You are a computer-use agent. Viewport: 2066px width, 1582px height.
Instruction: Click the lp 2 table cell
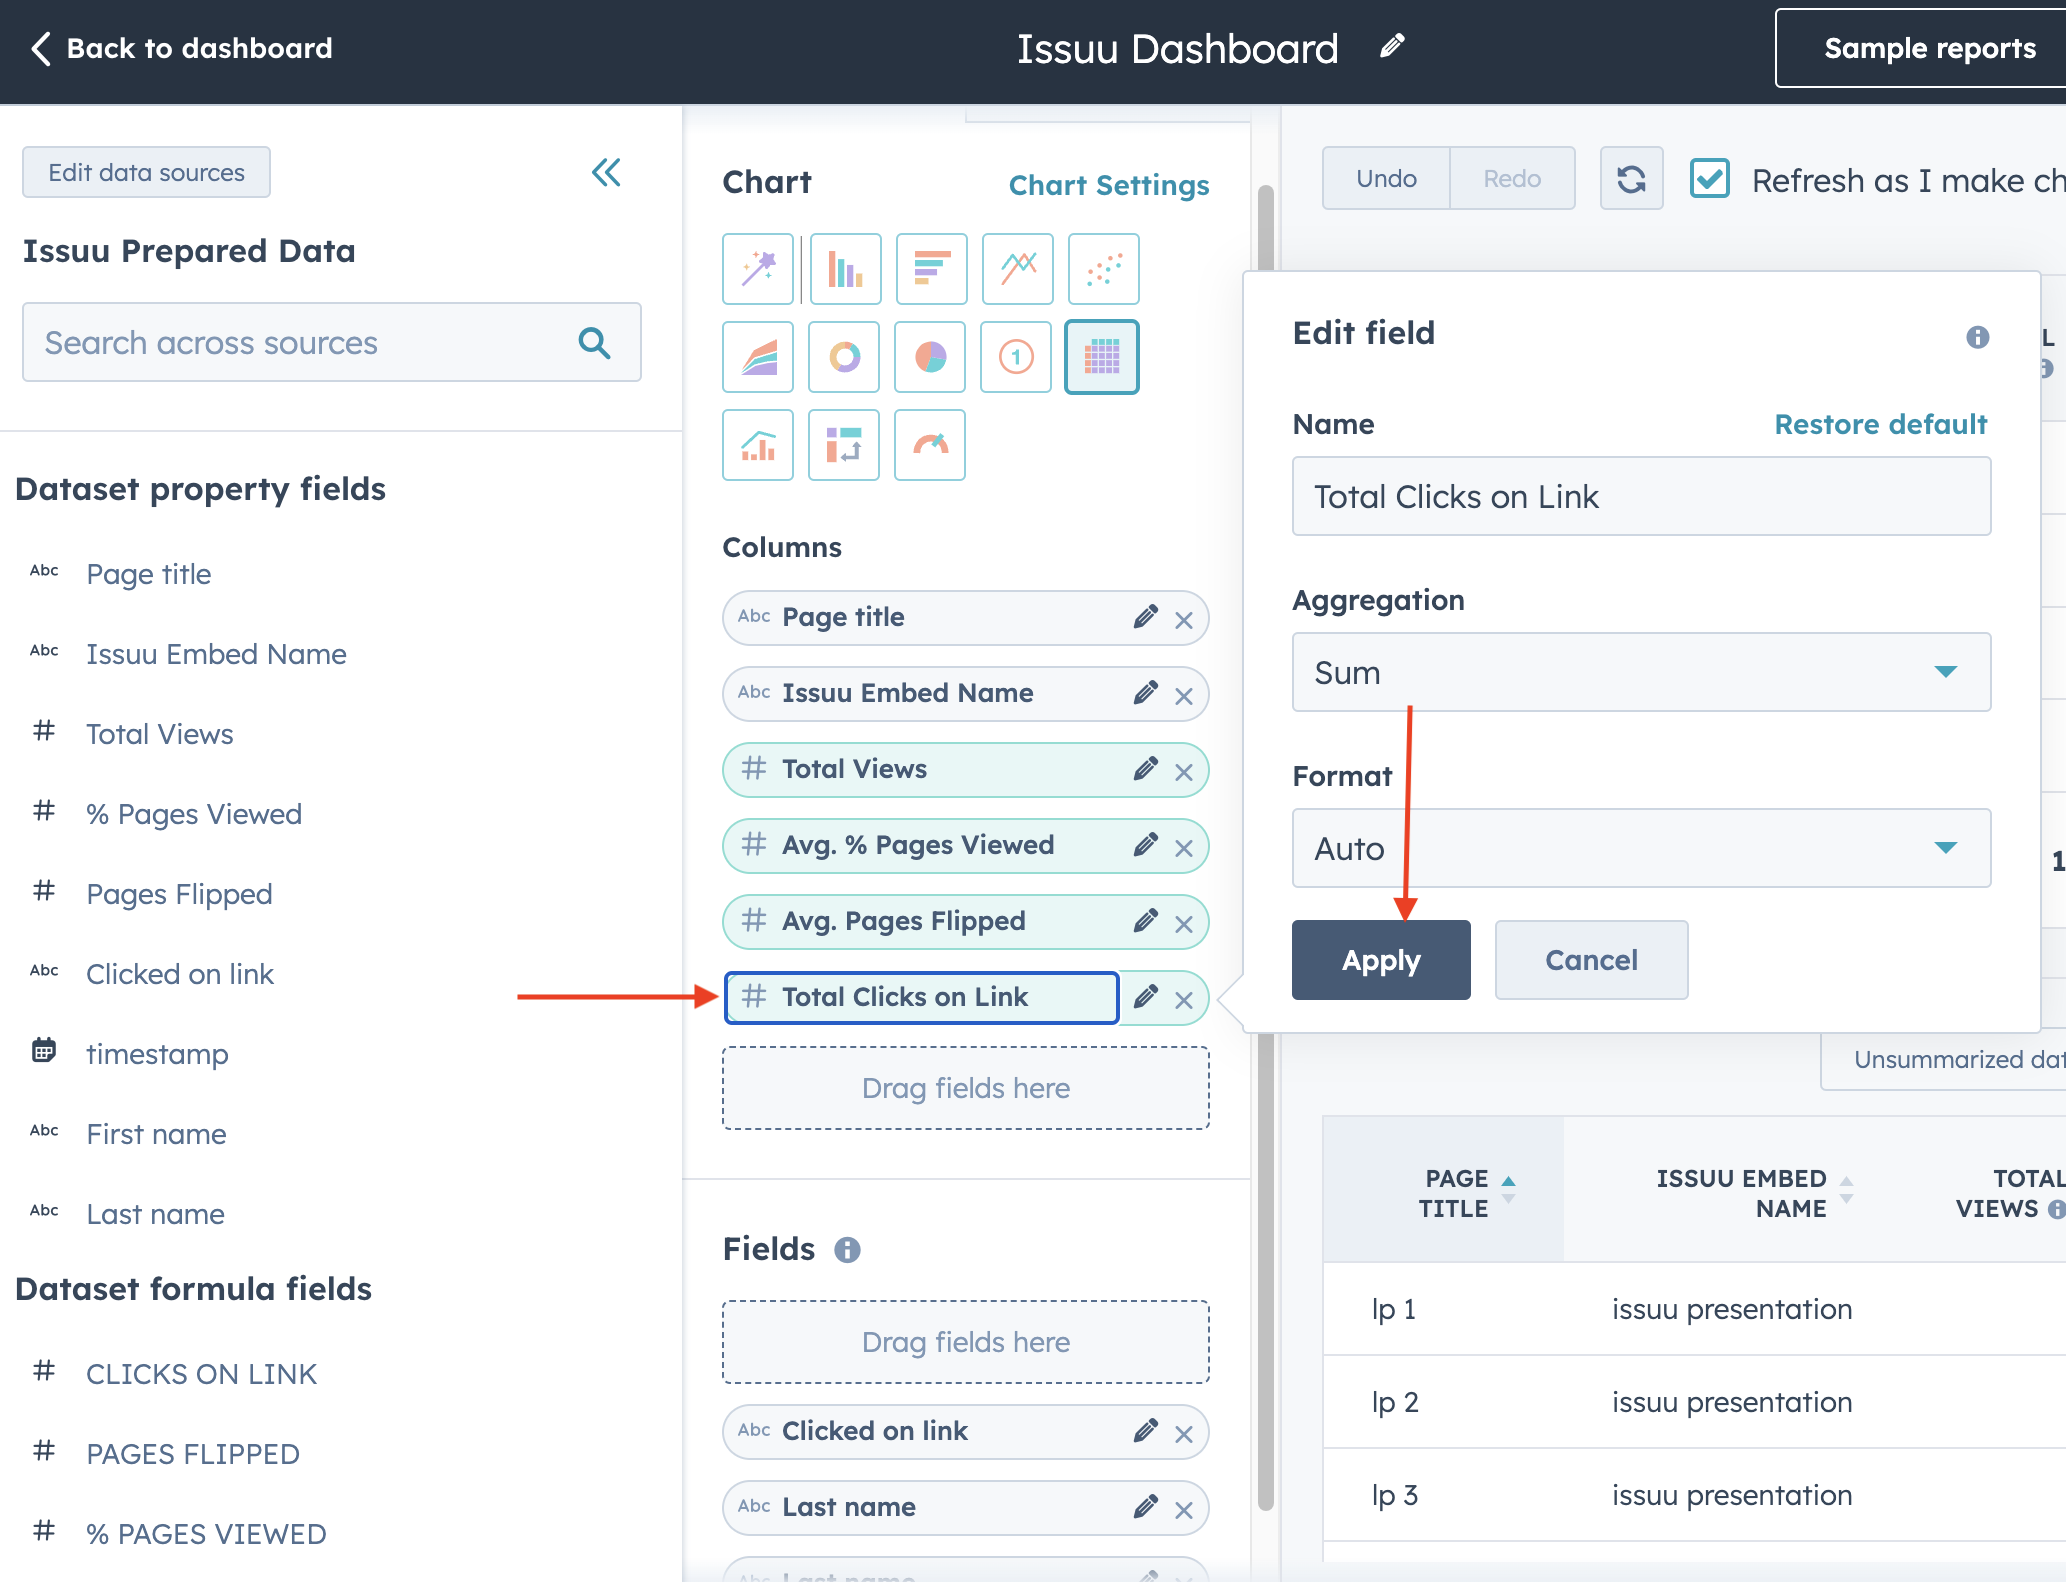tap(1395, 1402)
